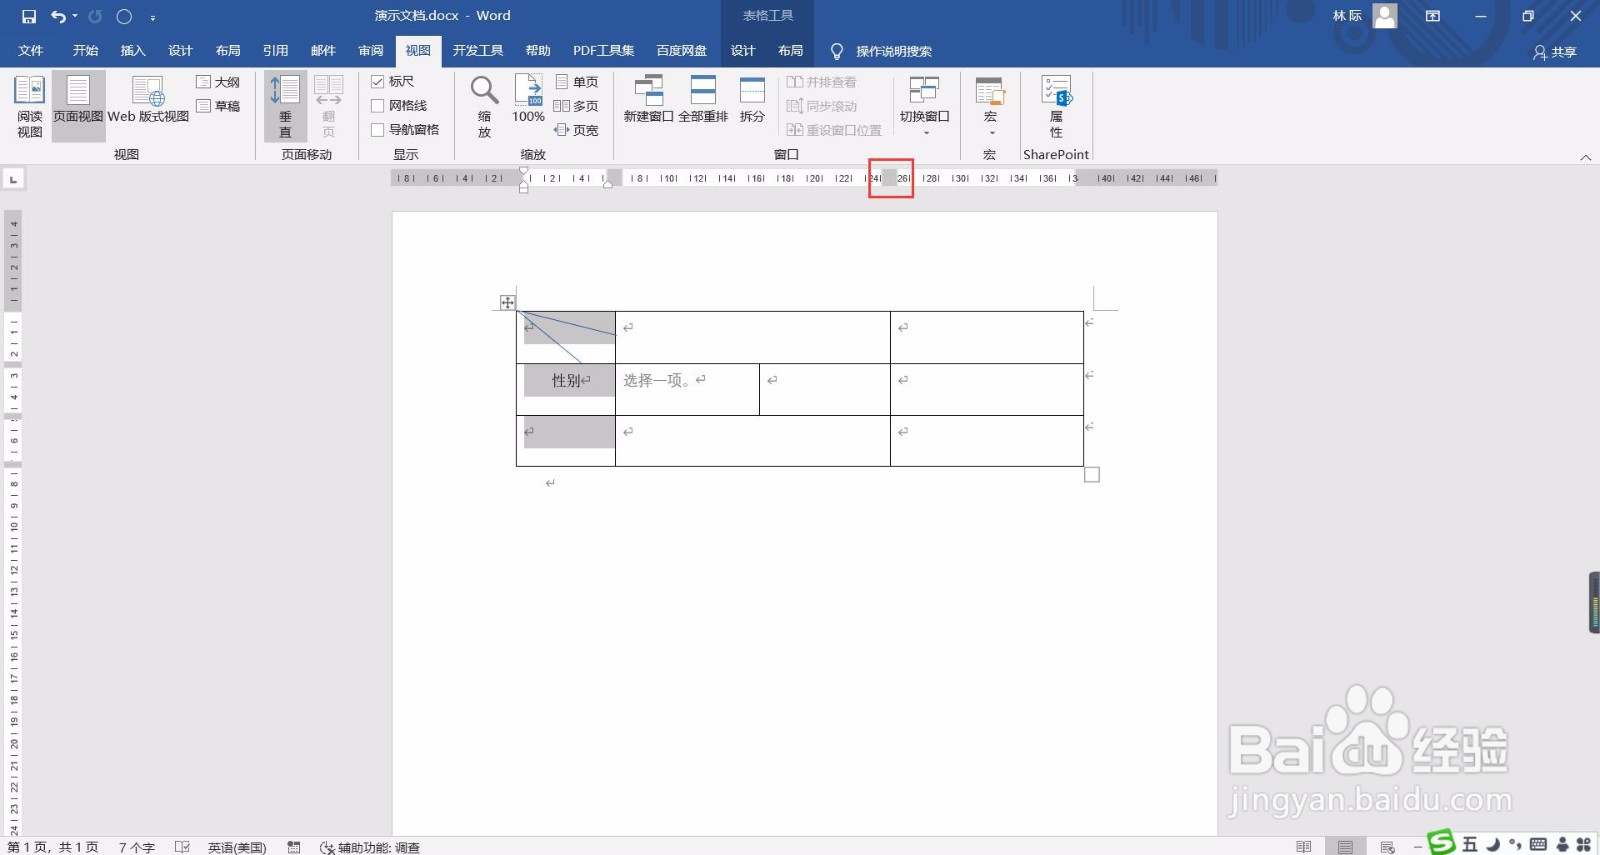This screenshot has width=1600, height=855.
Task: Collapse the ribbon with the chevron
Action: [x=1585, y=157]
